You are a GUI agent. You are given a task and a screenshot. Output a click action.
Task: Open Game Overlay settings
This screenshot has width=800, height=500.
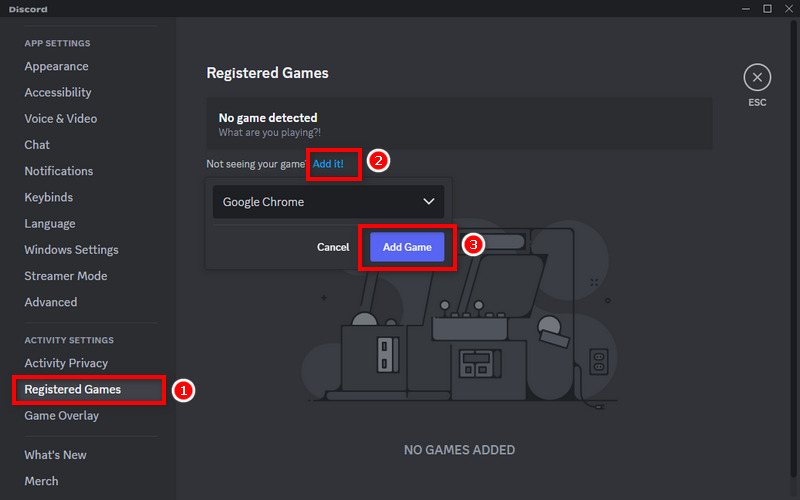click(x=62, y=416)
